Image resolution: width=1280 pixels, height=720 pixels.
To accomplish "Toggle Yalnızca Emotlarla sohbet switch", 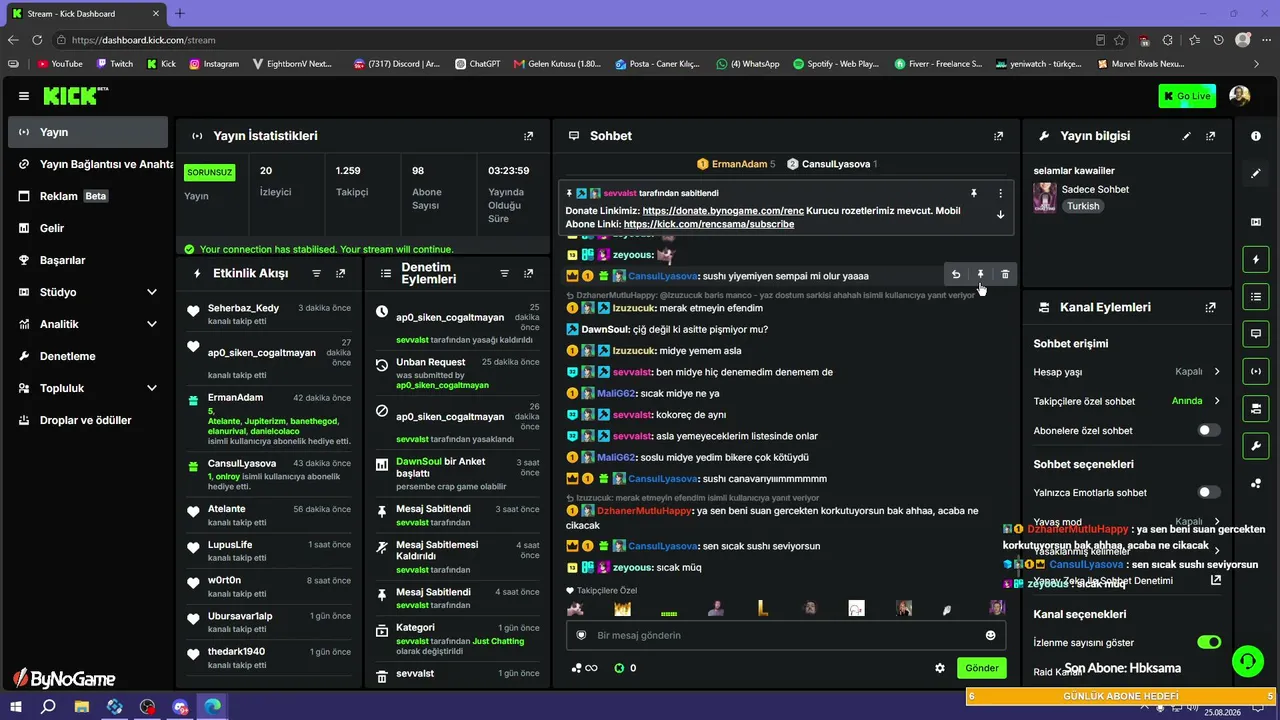I will (1209, 492).
